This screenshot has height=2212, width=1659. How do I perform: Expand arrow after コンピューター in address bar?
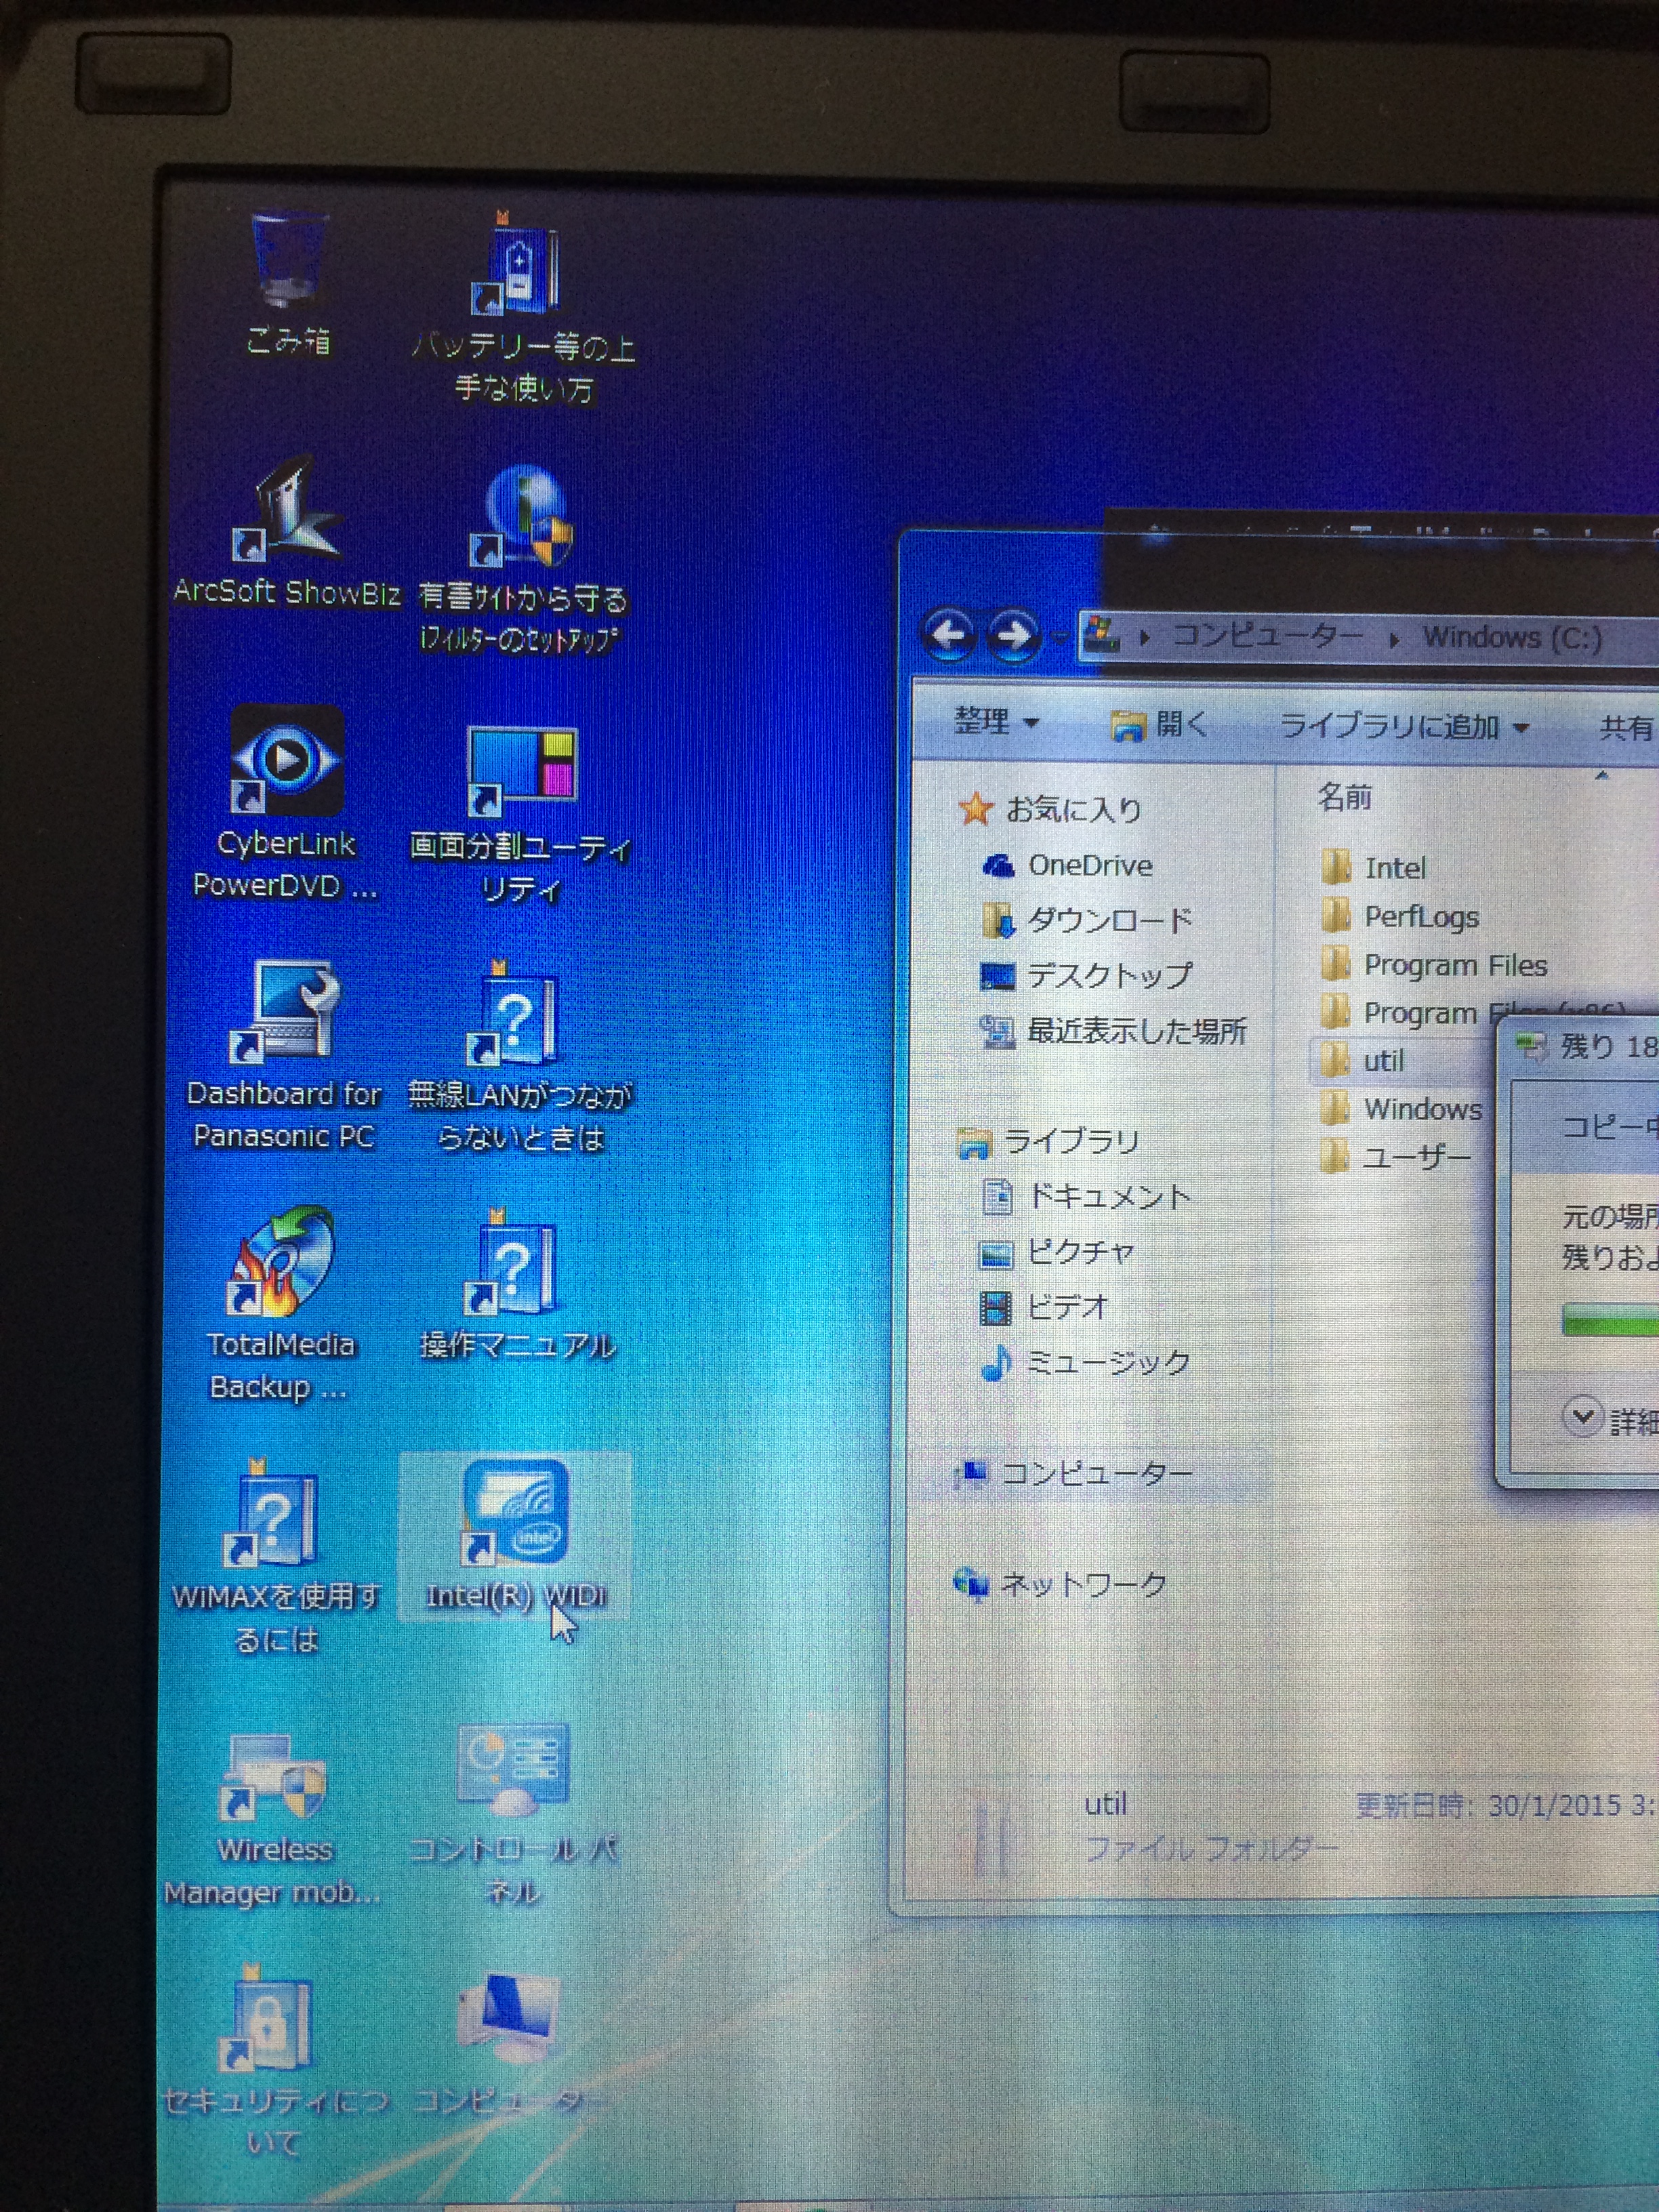click(x=1394, y=639)
